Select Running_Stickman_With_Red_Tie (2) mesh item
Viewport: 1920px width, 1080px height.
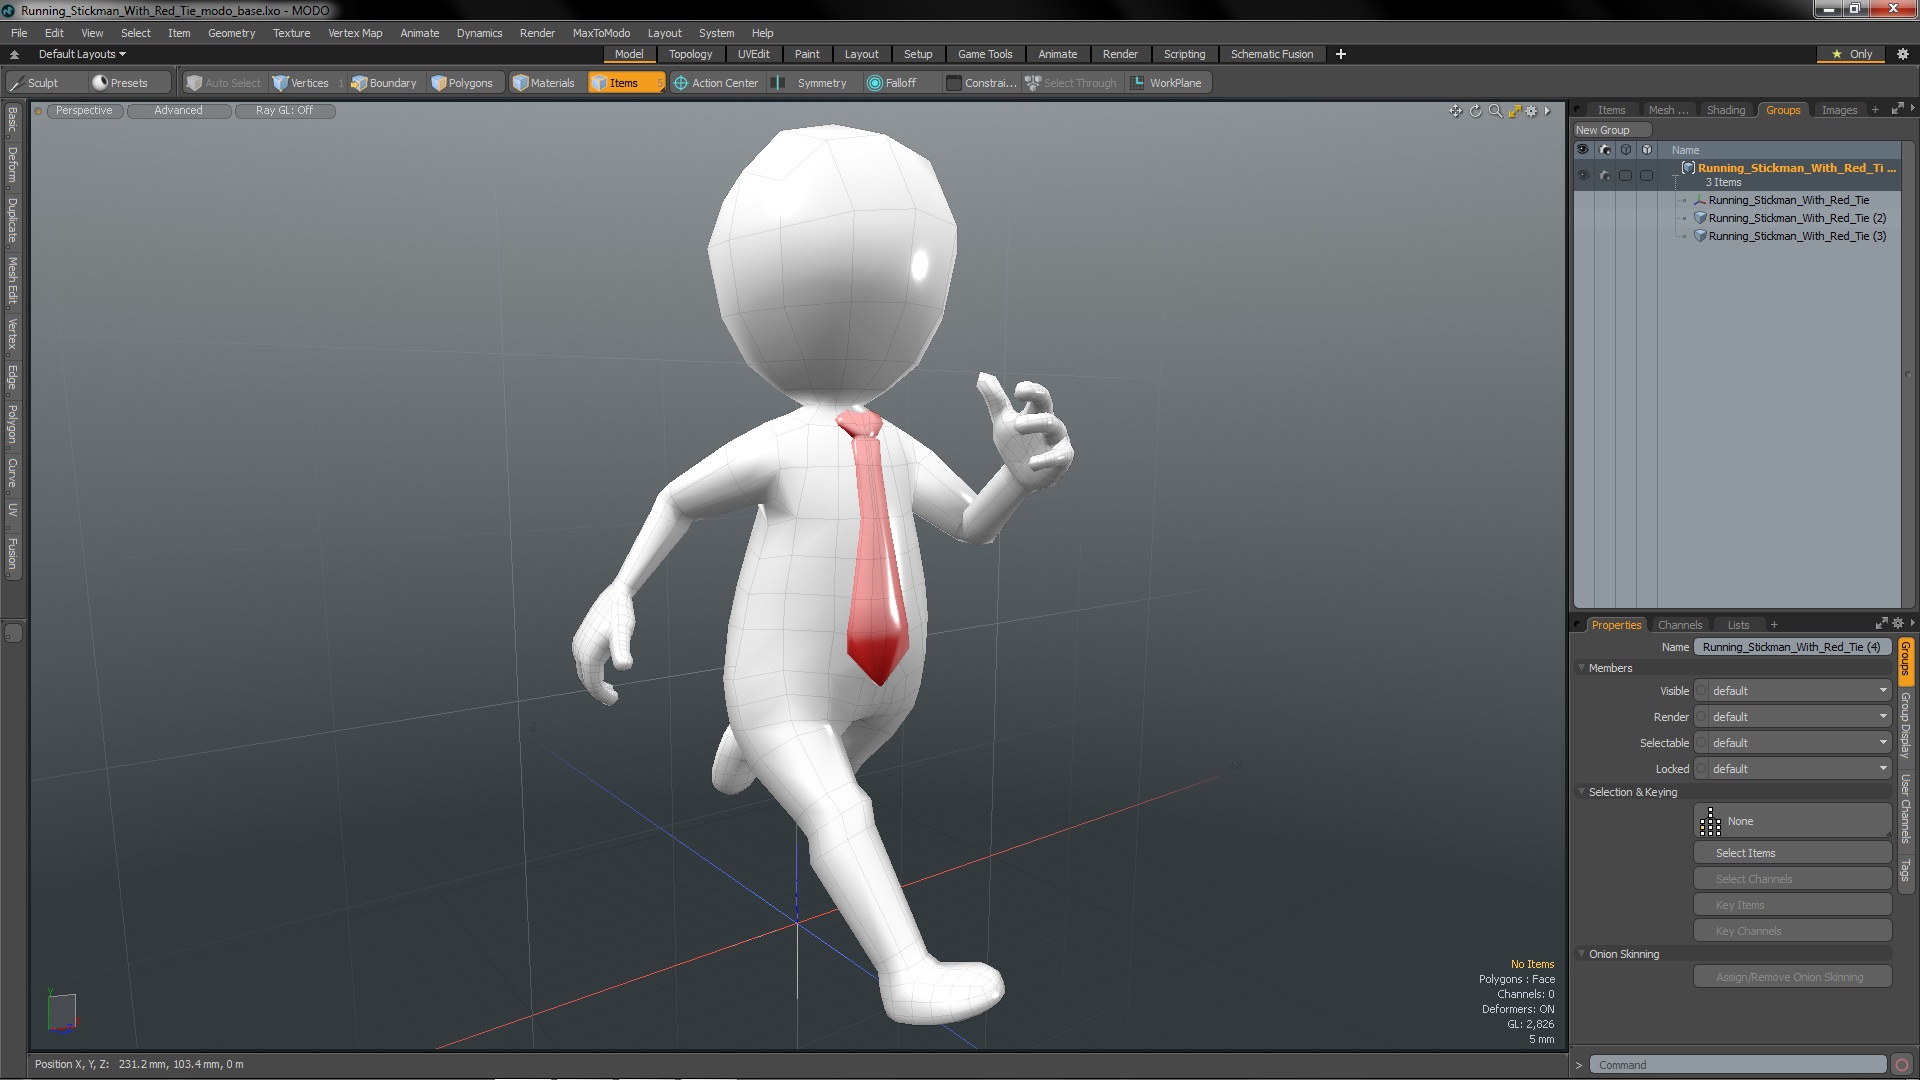tap(1796, 218)
